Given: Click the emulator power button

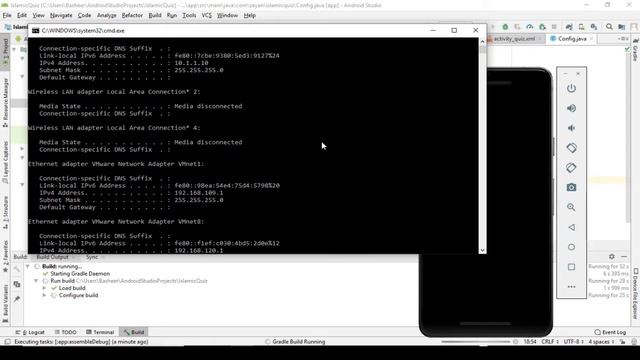Looking at the screenshot, I should tap(571, 88).
